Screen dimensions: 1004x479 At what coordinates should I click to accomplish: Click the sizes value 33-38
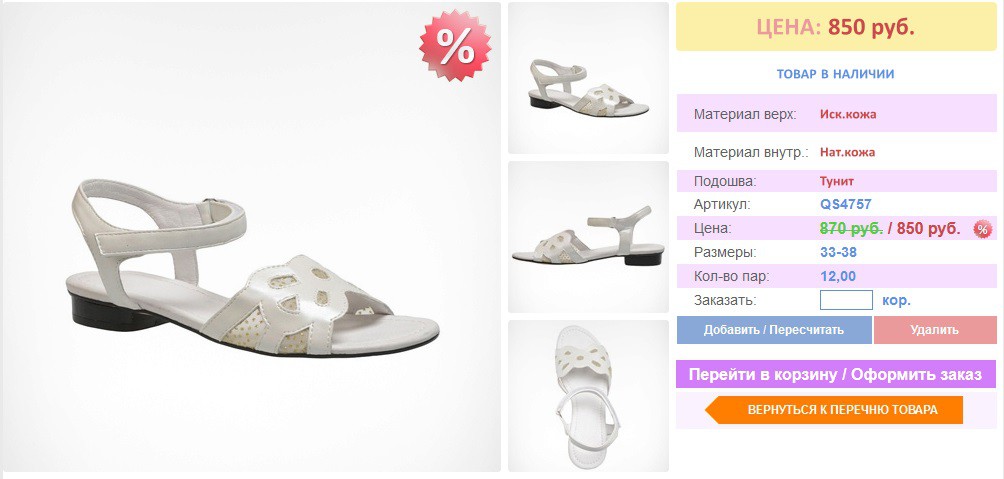(x=838, y=252)
